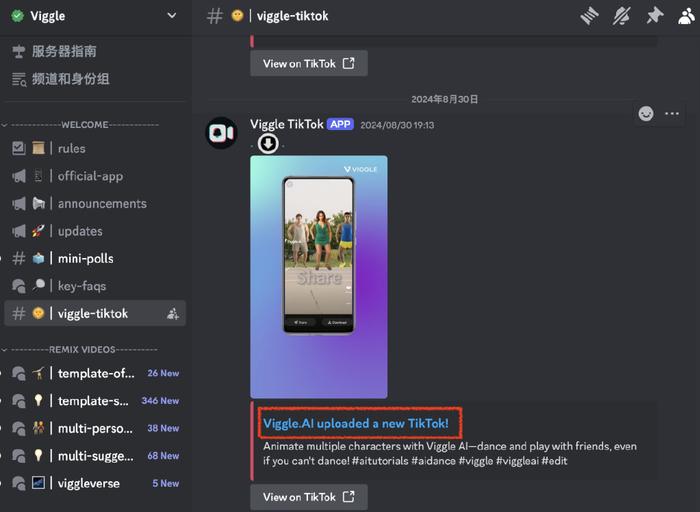Open multi-perso... forum channel

point(95,428)
